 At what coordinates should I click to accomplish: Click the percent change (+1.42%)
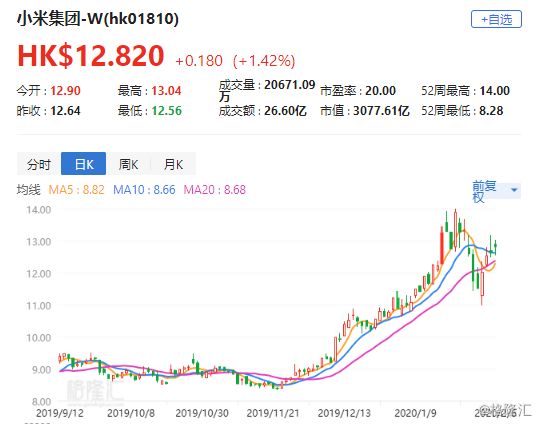point(264,61)
